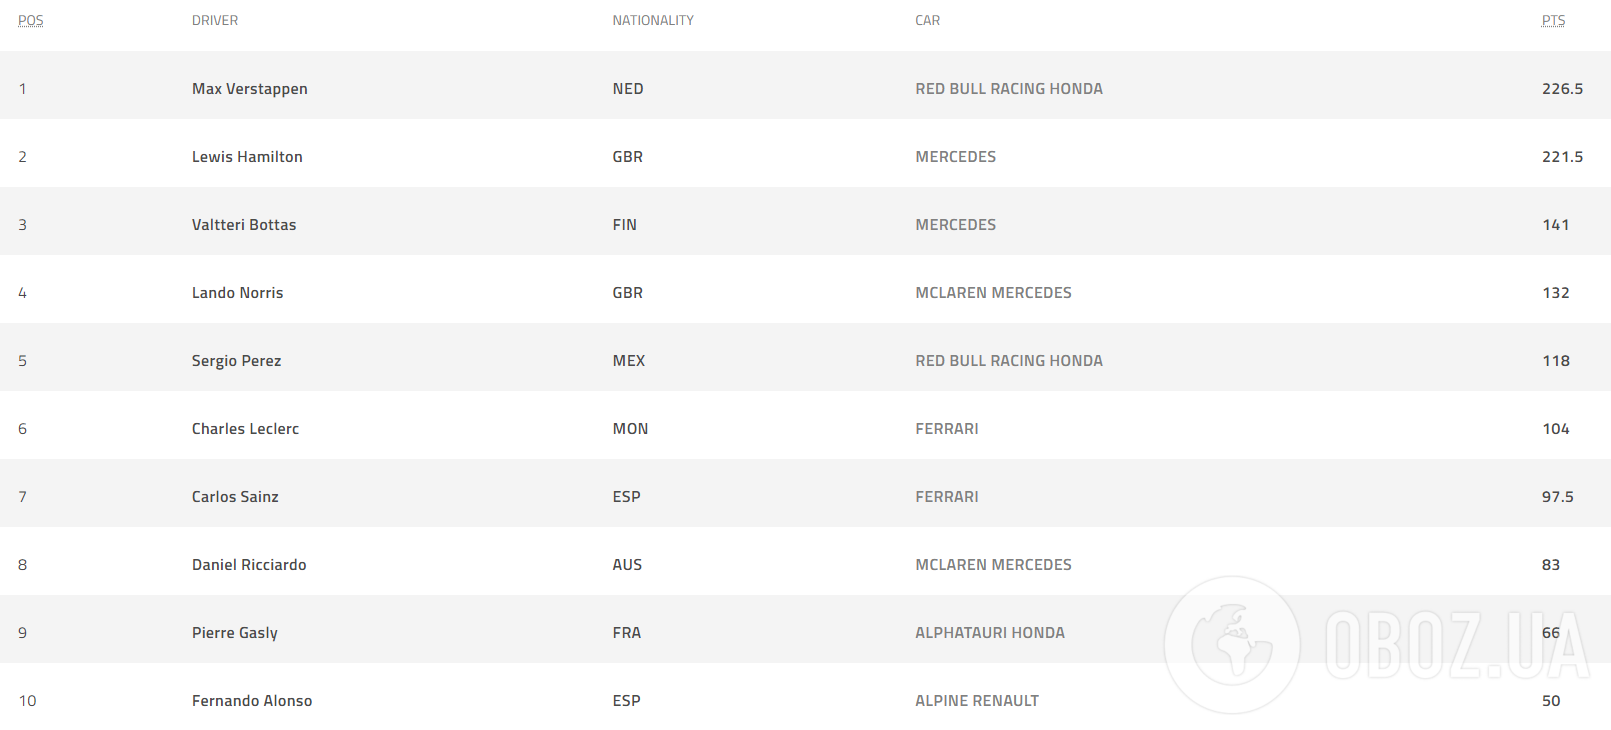1611x730 pixels.
Task: Select the NATIONALITY column header
Action: [x=653, y=20]
